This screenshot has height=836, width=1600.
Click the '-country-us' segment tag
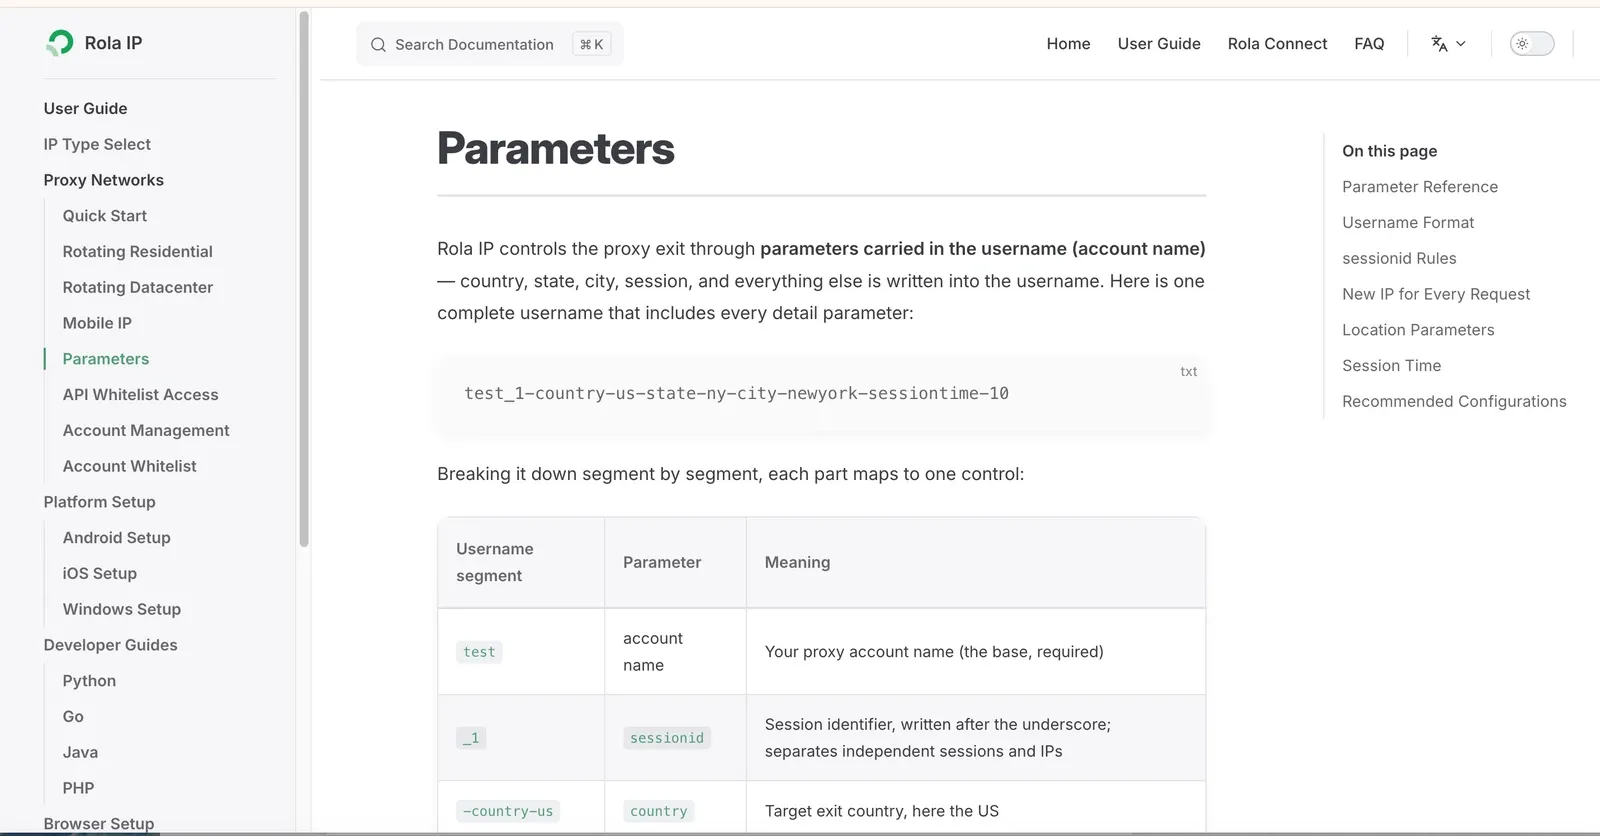pos(508,811)
